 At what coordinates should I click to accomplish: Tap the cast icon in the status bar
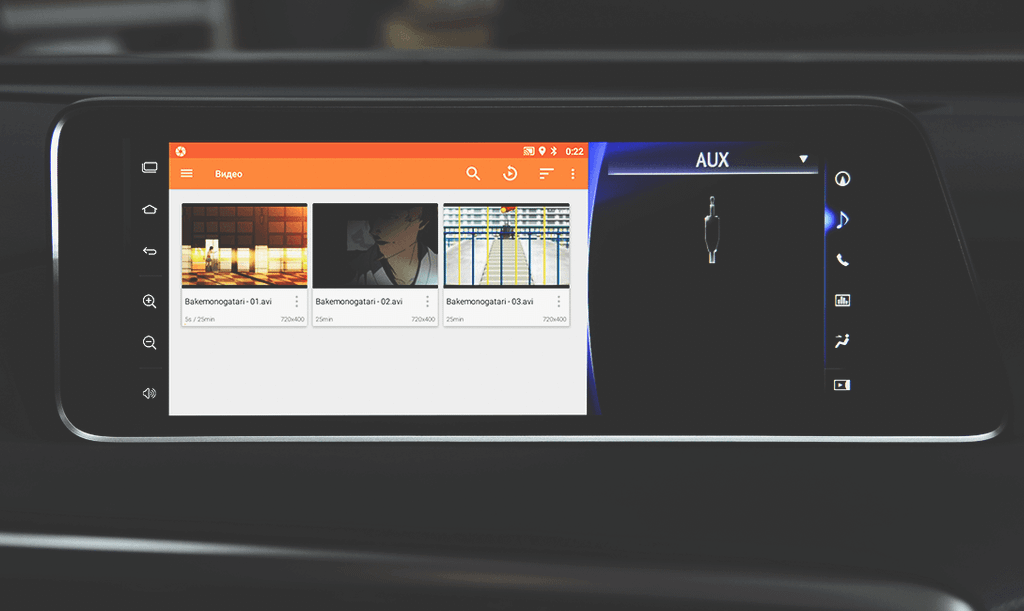point(529,151)
